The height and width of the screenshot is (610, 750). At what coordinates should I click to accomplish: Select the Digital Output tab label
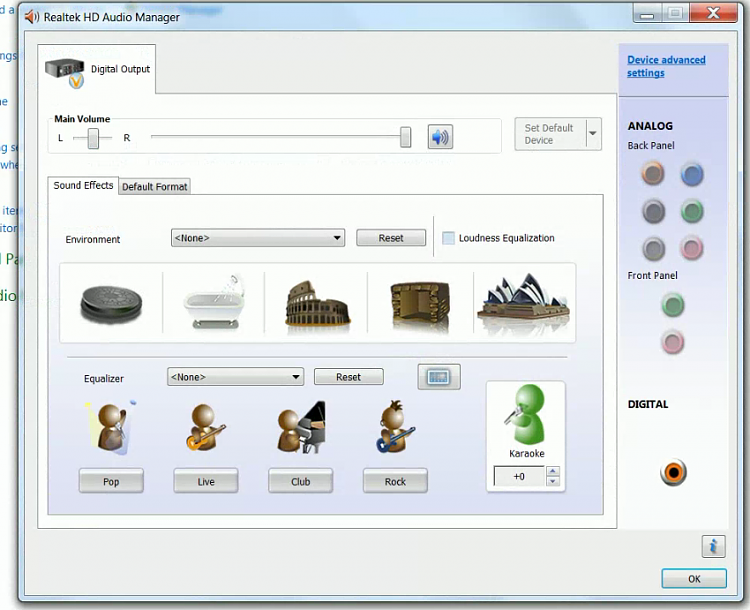point(121,69)
